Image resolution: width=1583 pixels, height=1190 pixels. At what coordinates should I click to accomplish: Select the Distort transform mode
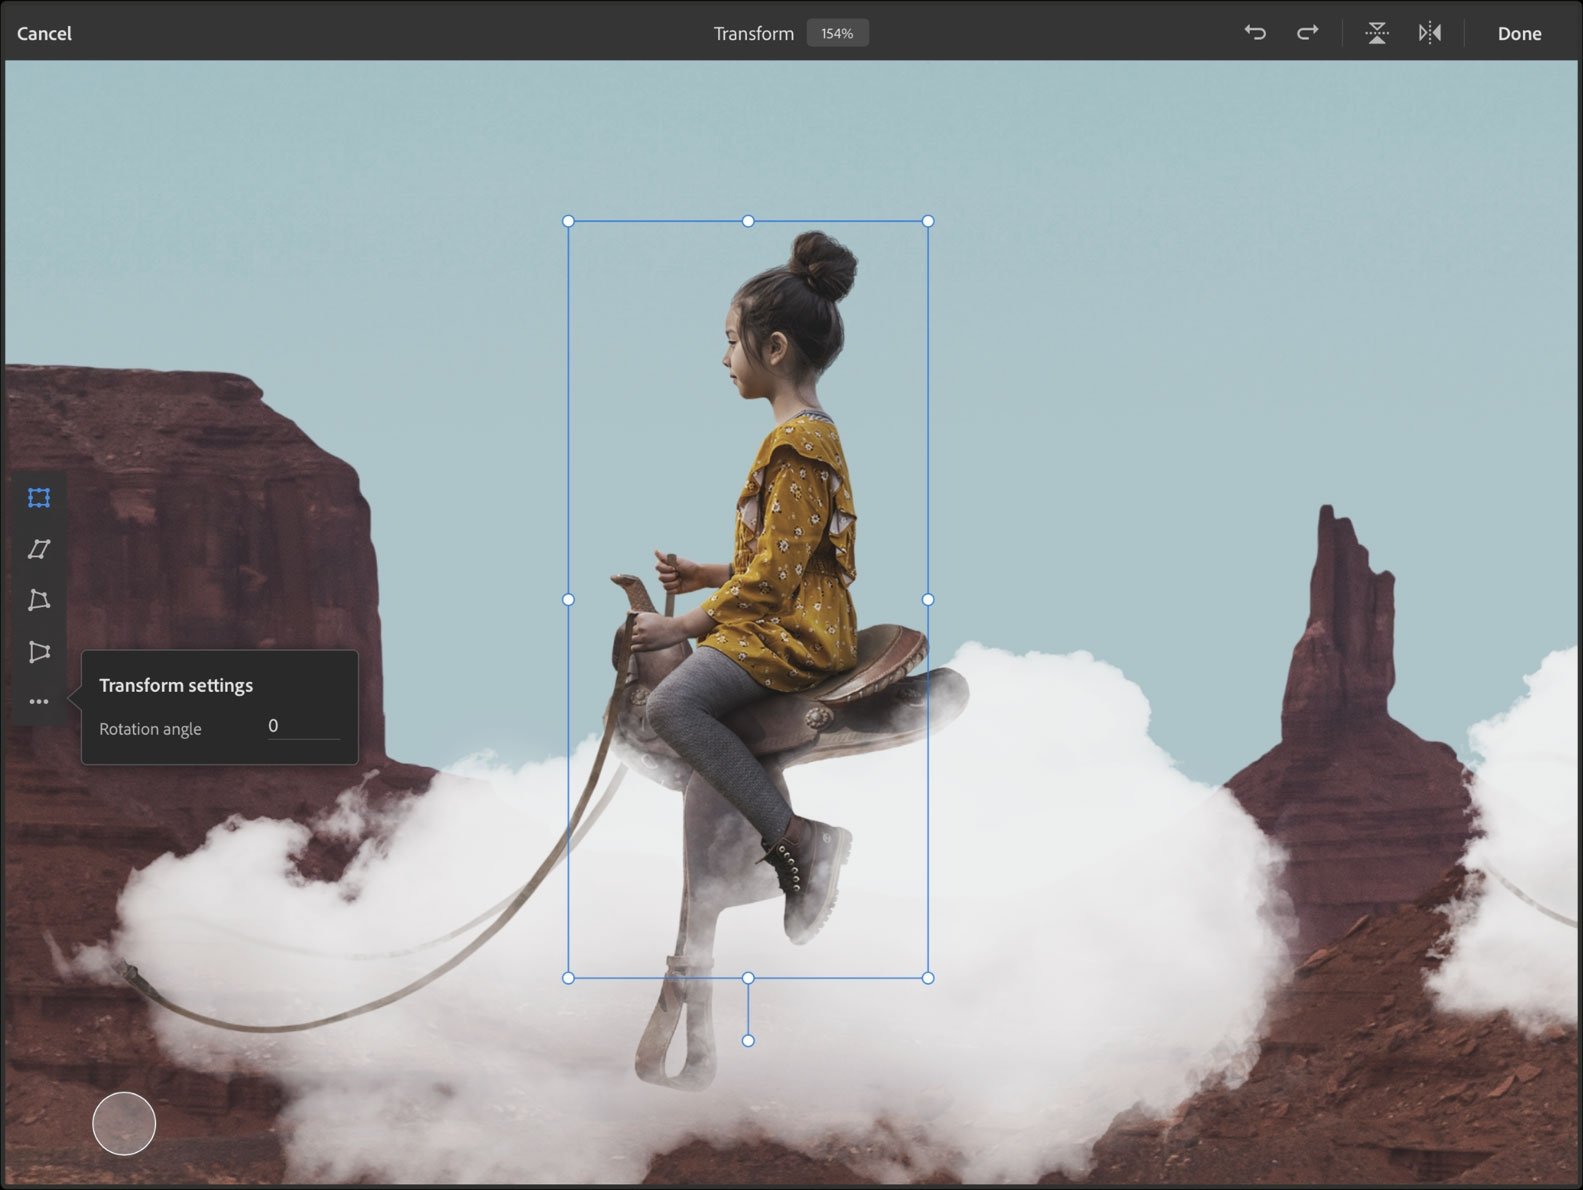[39, 600]
